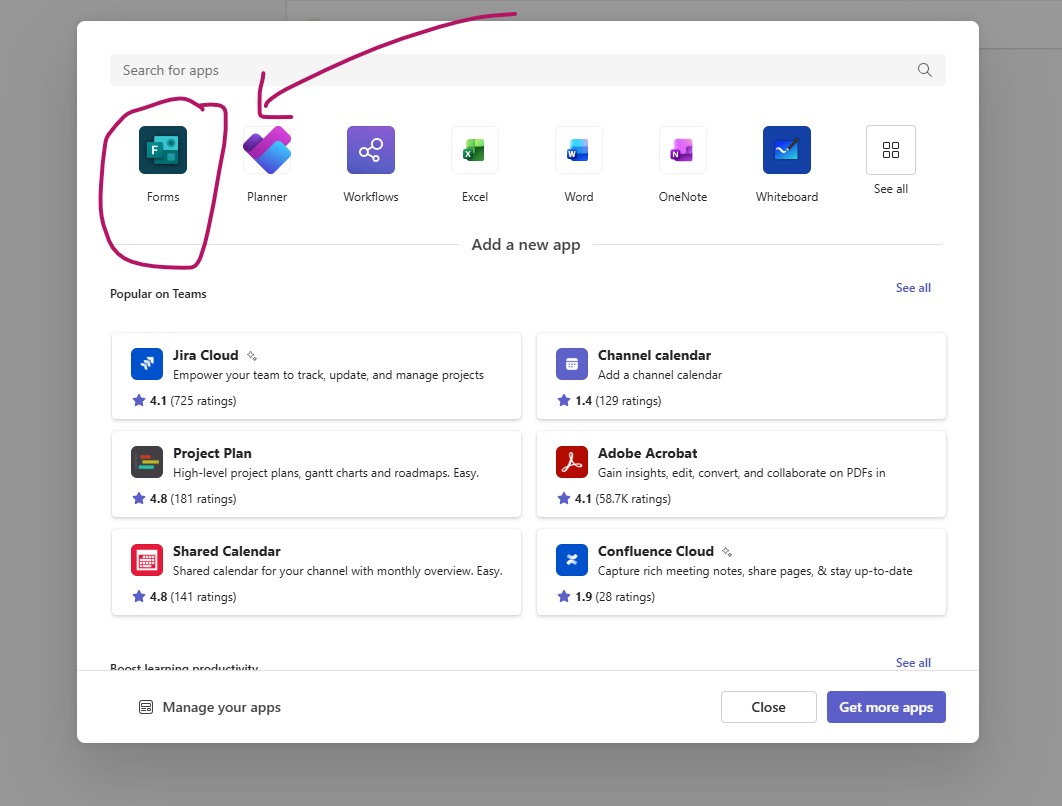Select the Whiteboard app icon
Viewport: 1062px width, 806px height.
(787, 151)
